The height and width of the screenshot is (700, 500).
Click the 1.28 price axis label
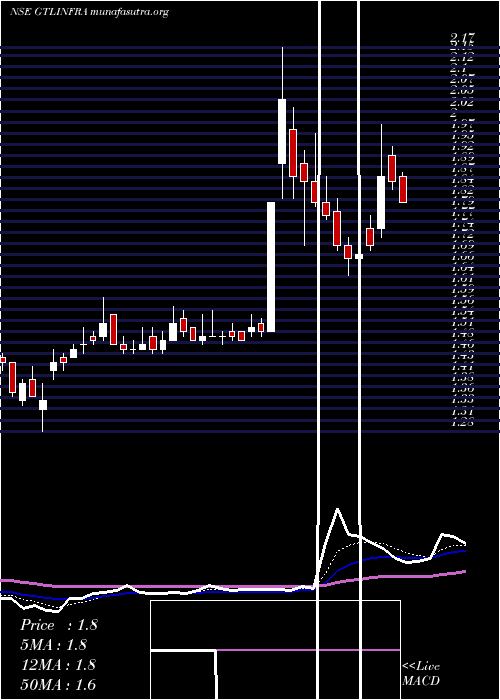(x=462, y=423)
